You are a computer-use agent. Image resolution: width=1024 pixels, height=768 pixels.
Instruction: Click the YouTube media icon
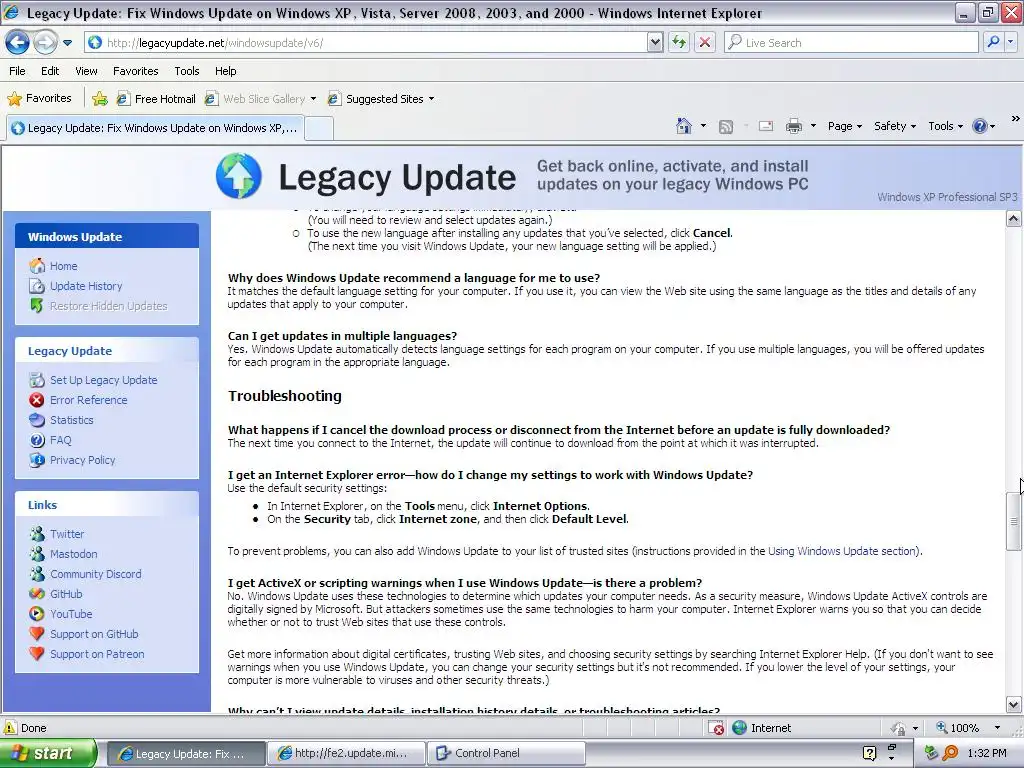click(x=37, y=614)
